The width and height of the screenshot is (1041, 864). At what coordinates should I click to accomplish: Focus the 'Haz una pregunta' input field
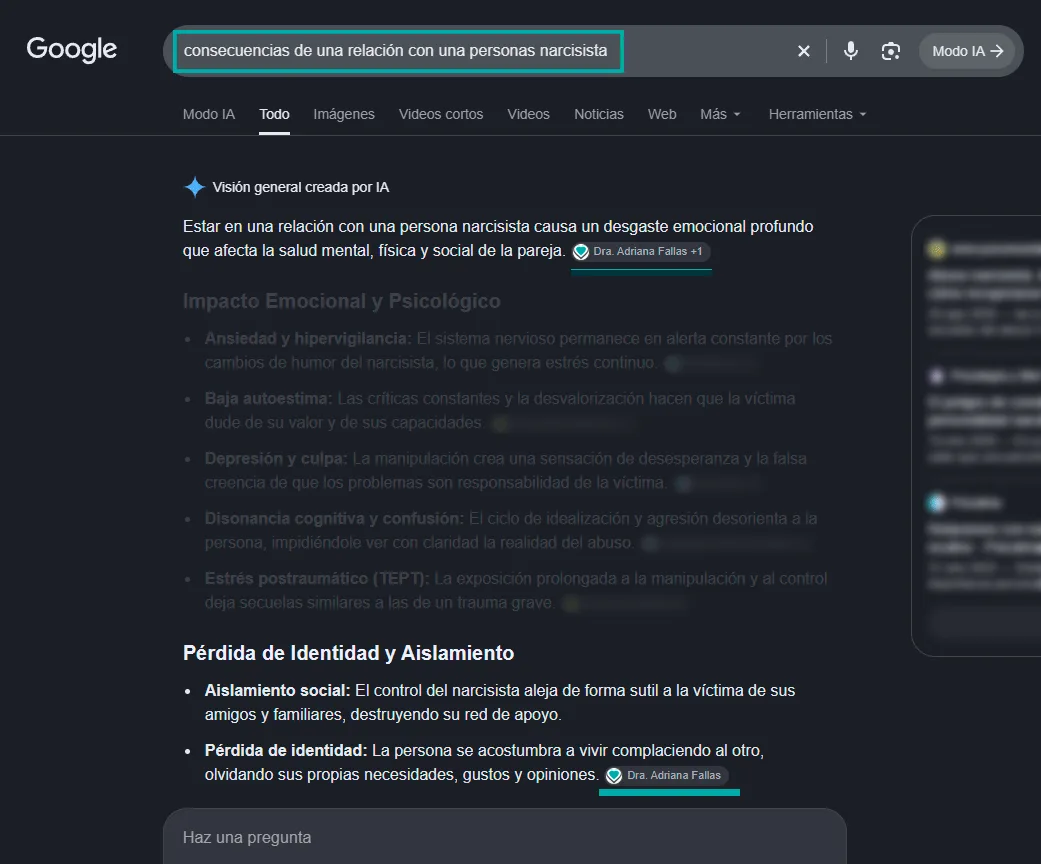coord(505,837)
